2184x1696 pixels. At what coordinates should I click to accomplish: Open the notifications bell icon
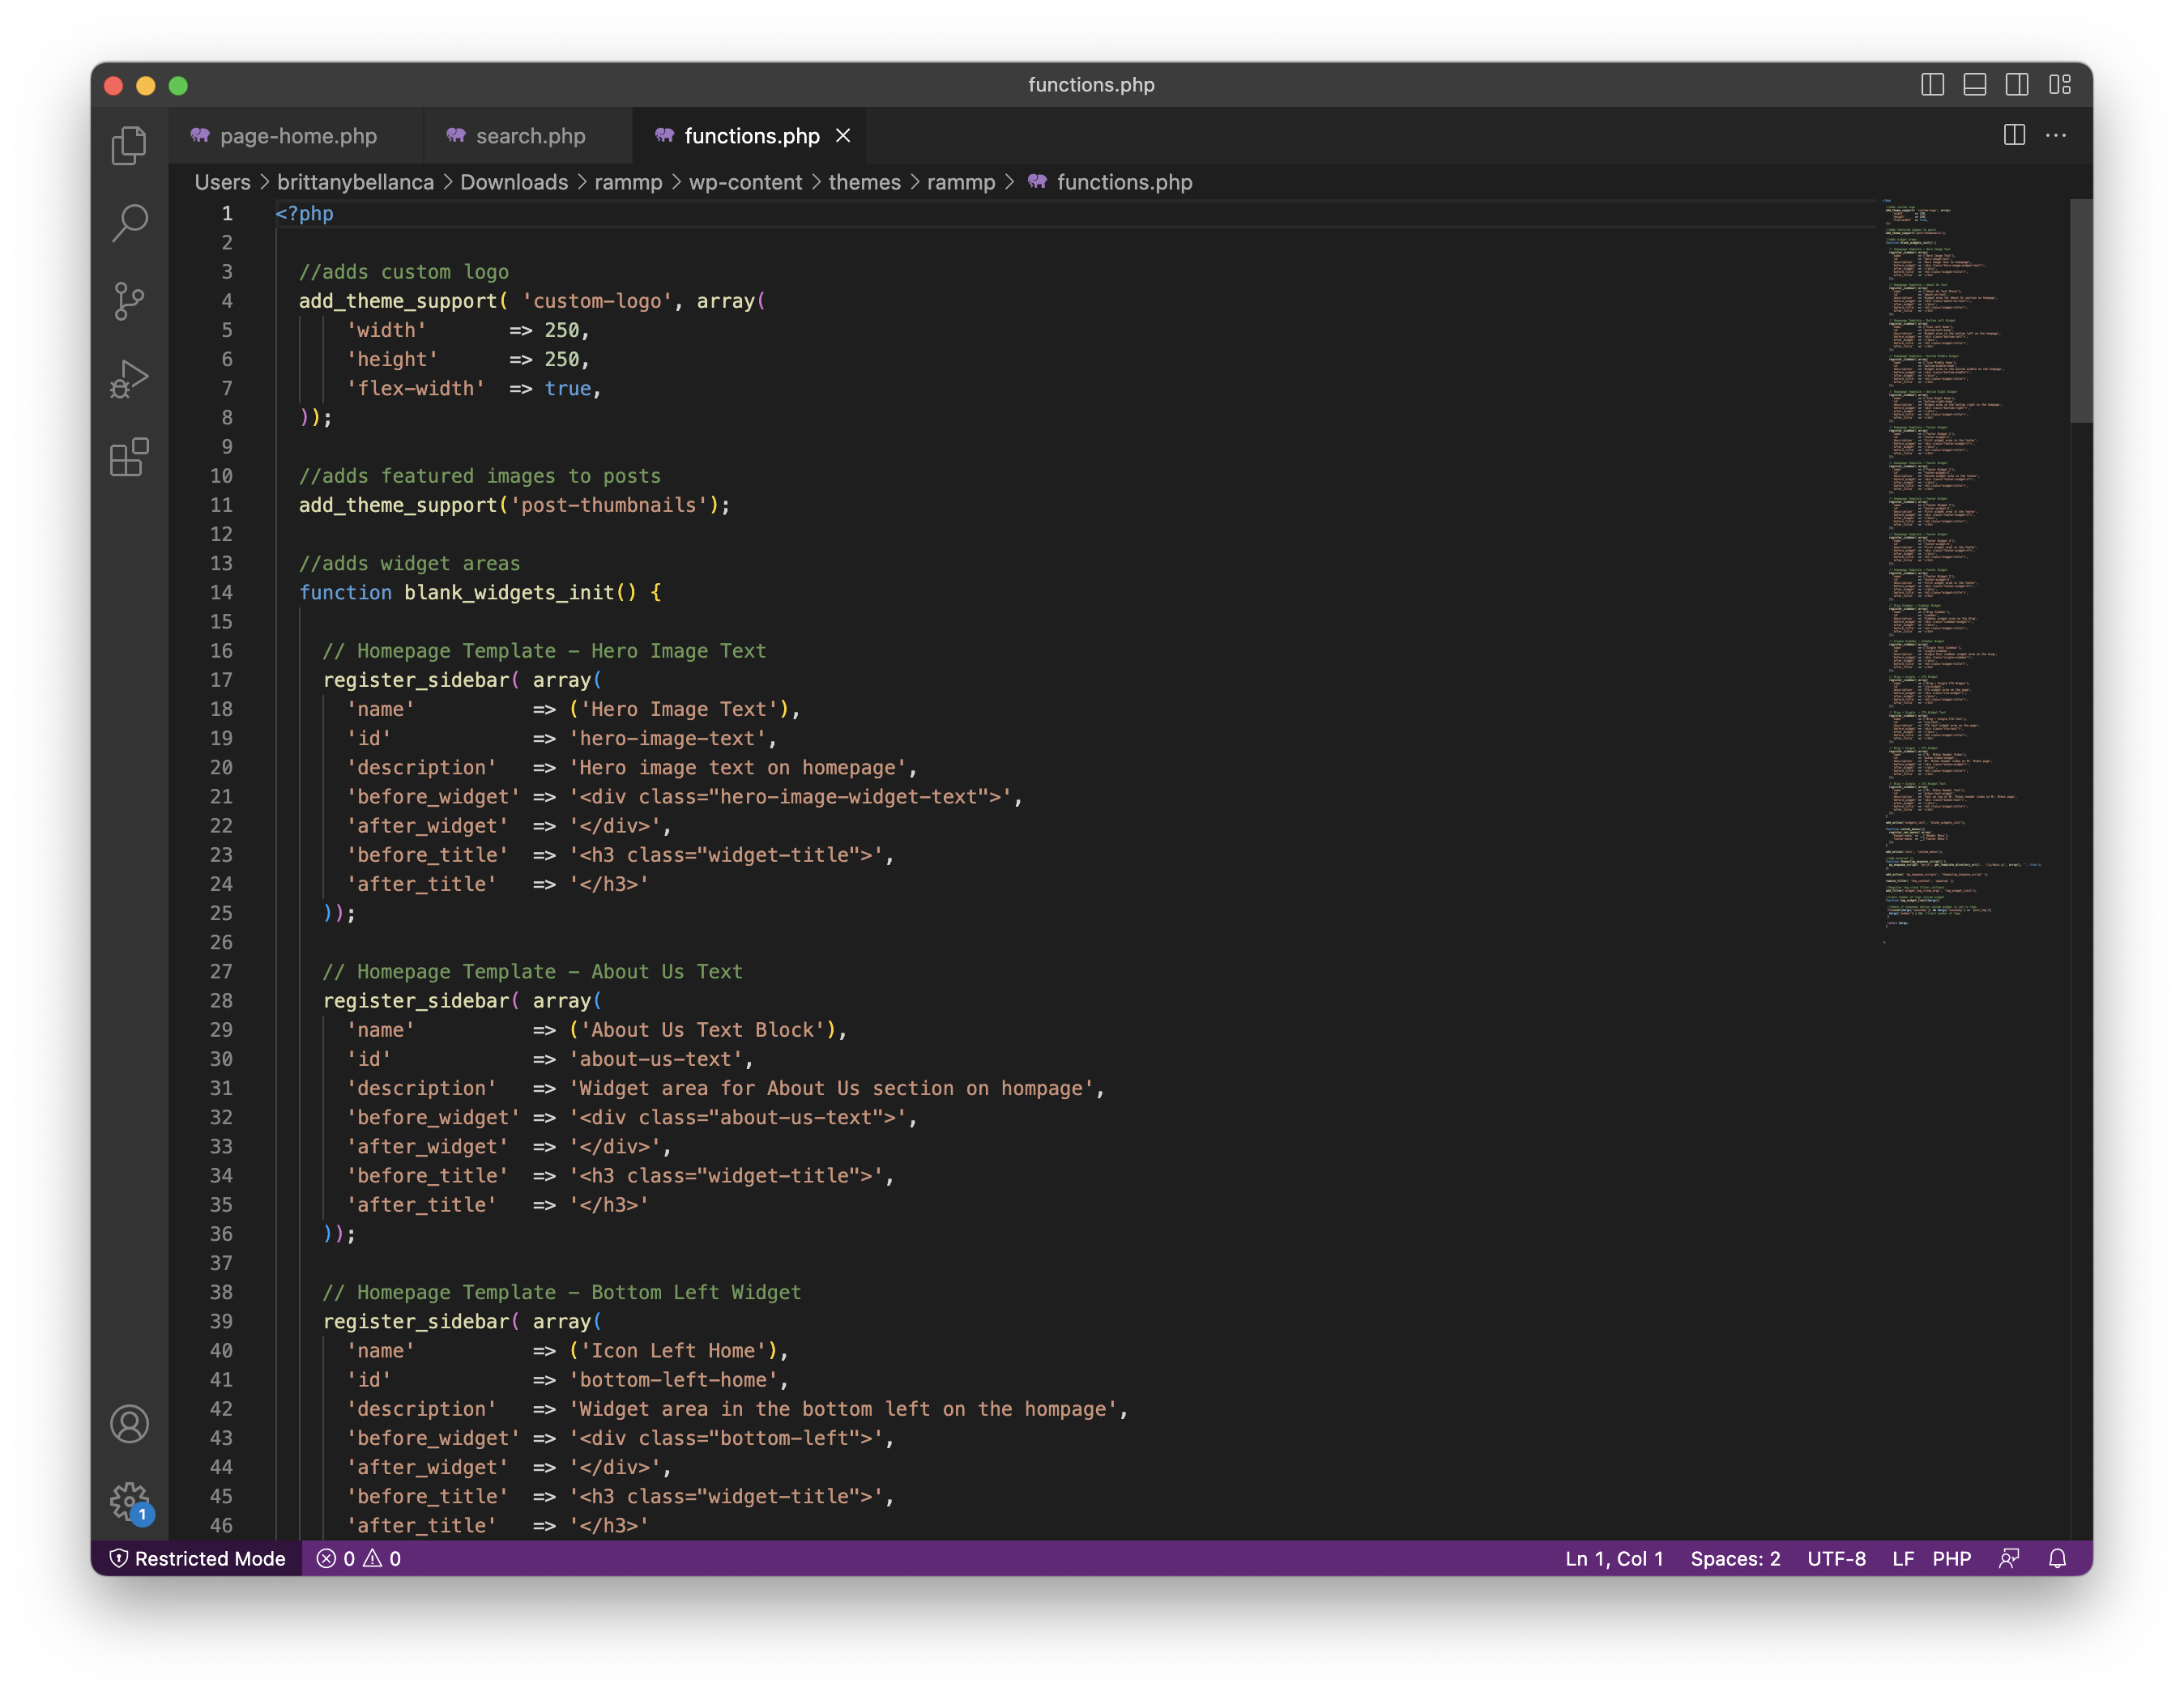(x=2057, y=1558)
